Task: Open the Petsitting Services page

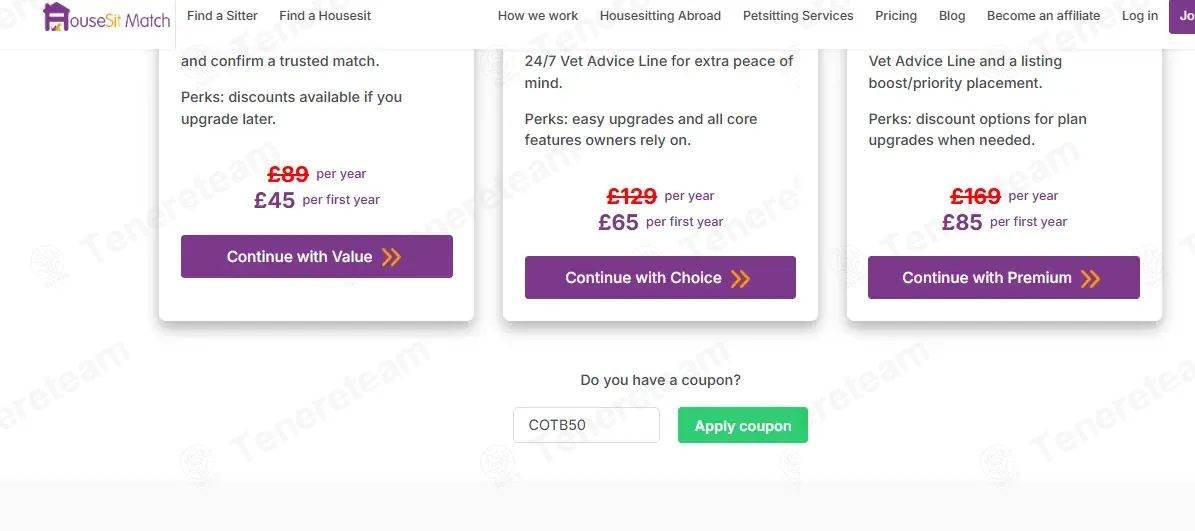Action: tap(798, 15)
